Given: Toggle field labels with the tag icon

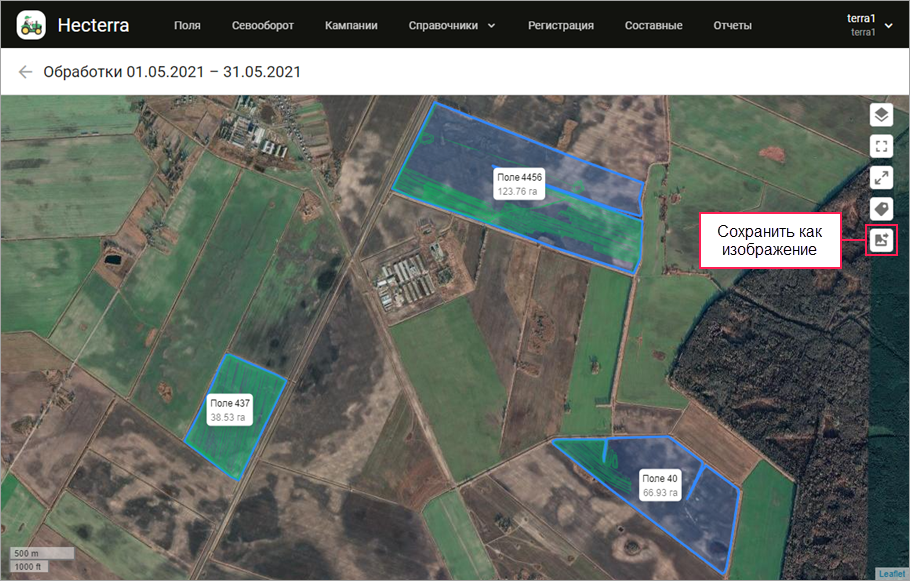Looking at the screenshot, I should tap(881, 209).
